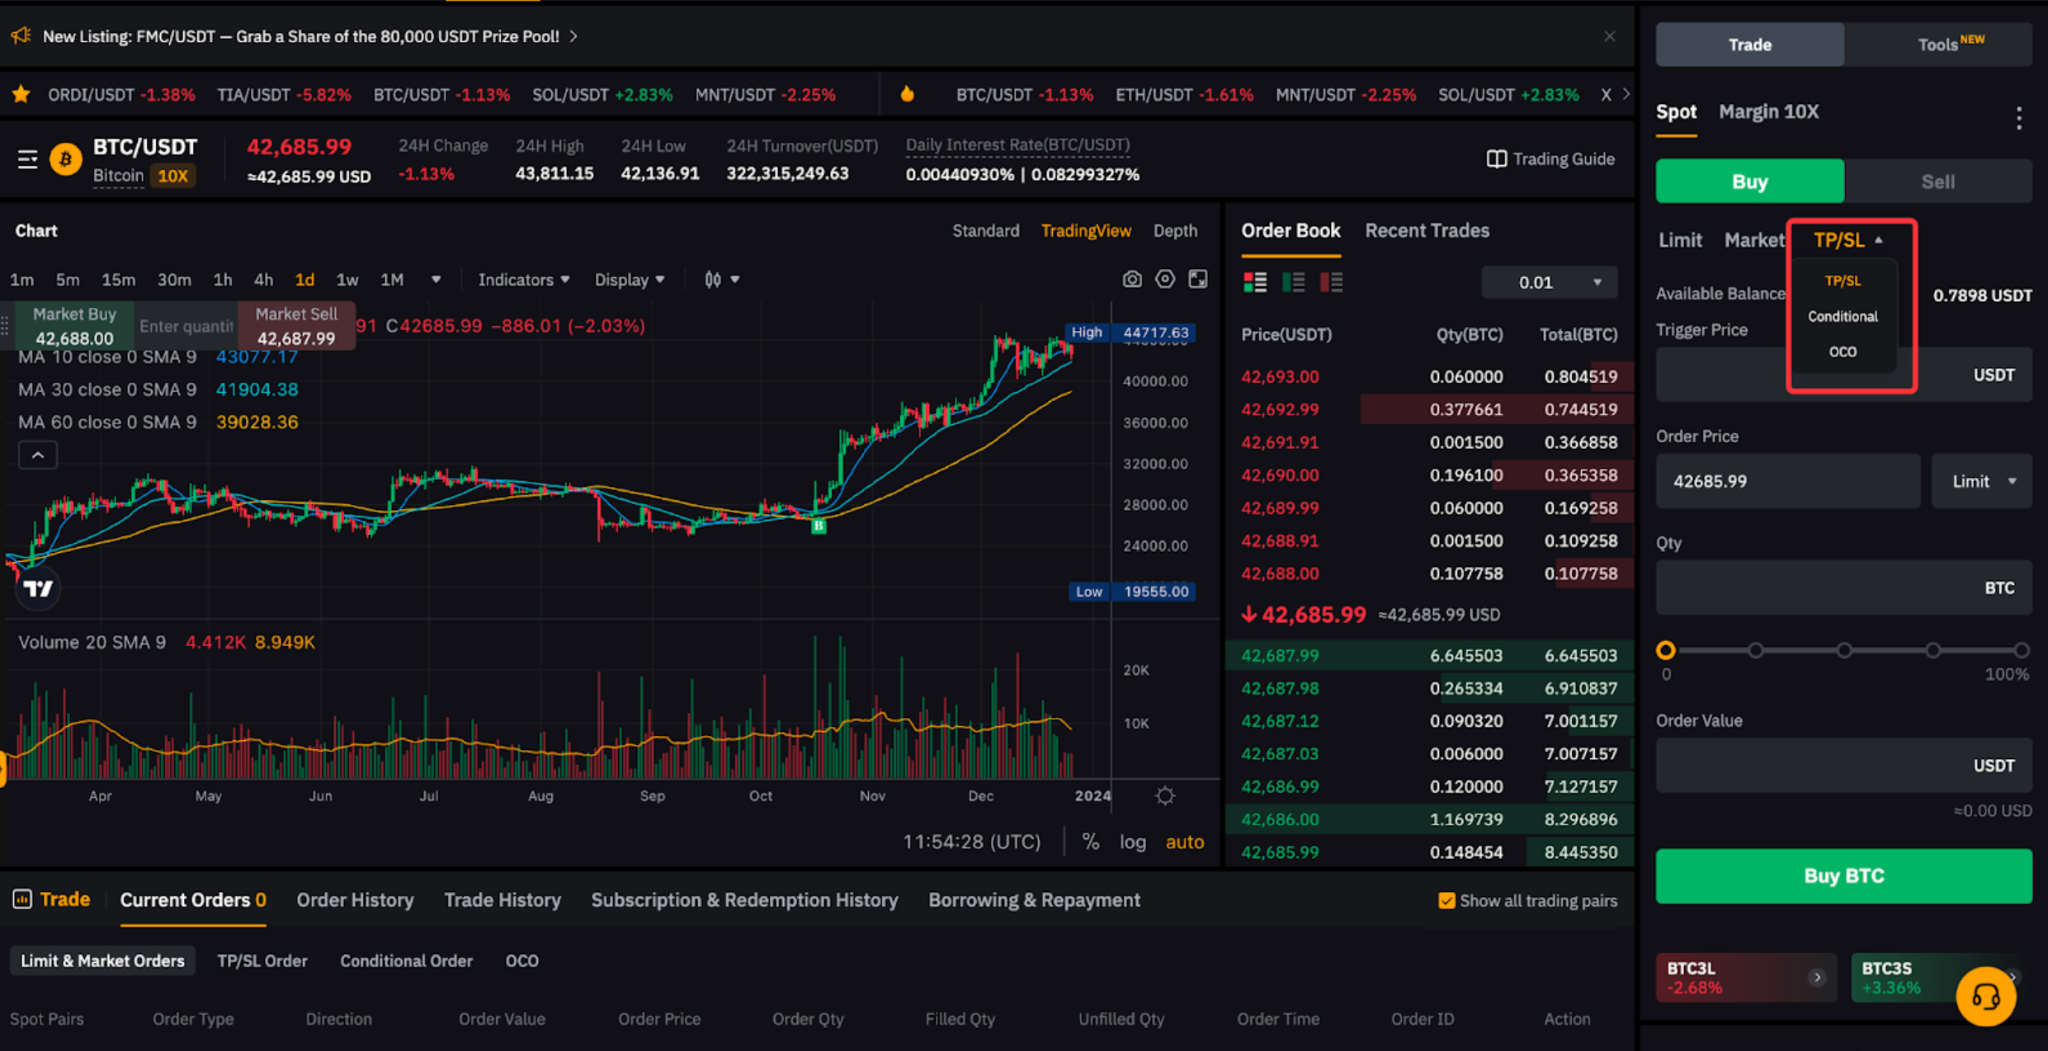Viewport: 2048px width, 1051px height.
Task: Expand the Indicators dropdown
Action: pyautogui.click(x=523, y=280)
